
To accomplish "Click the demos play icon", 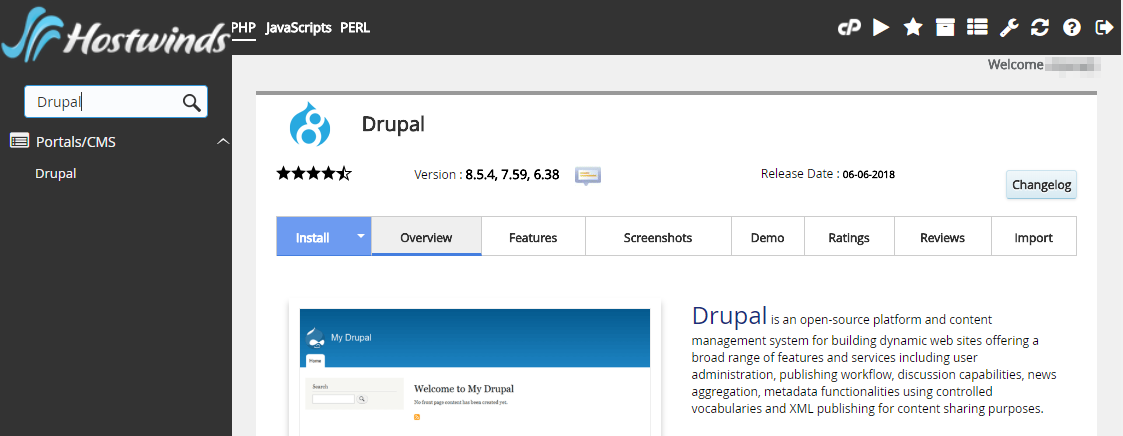I will 881,28.
